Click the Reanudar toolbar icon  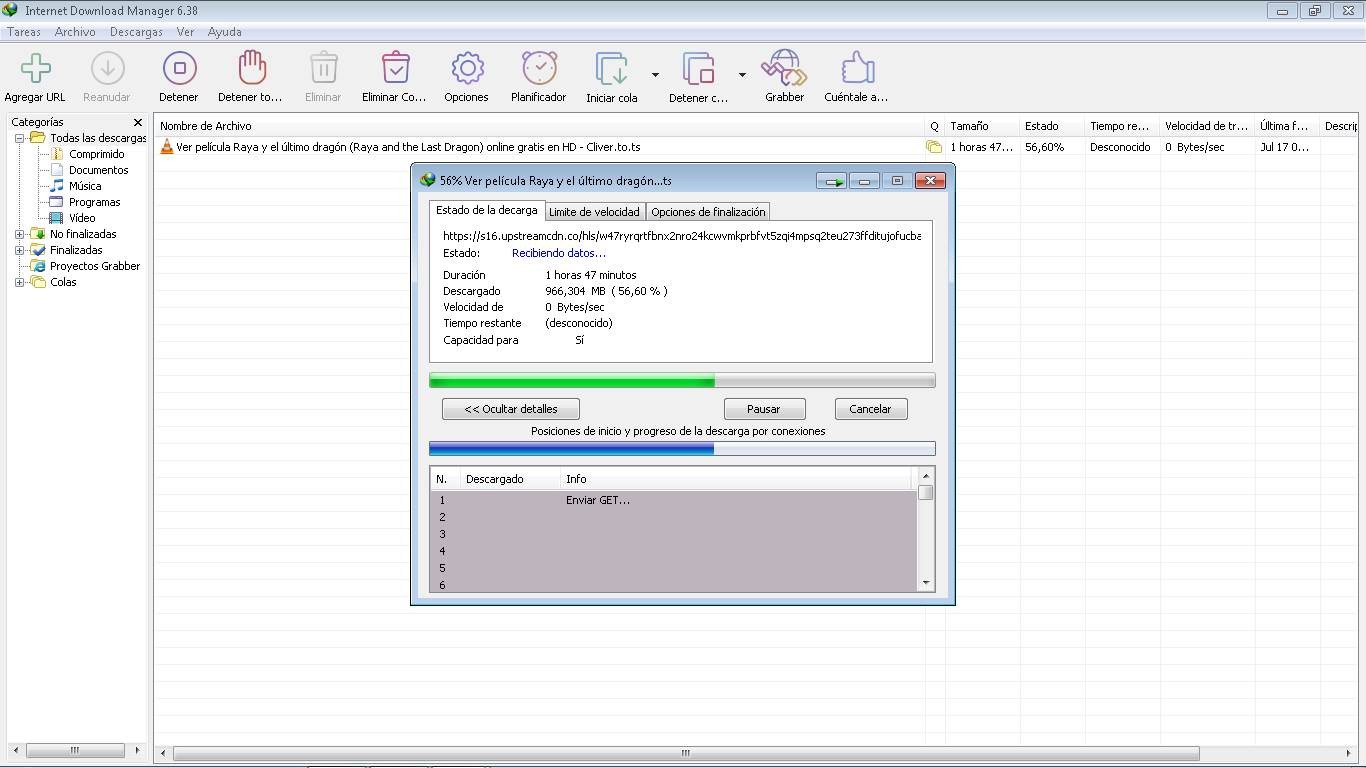107,68
